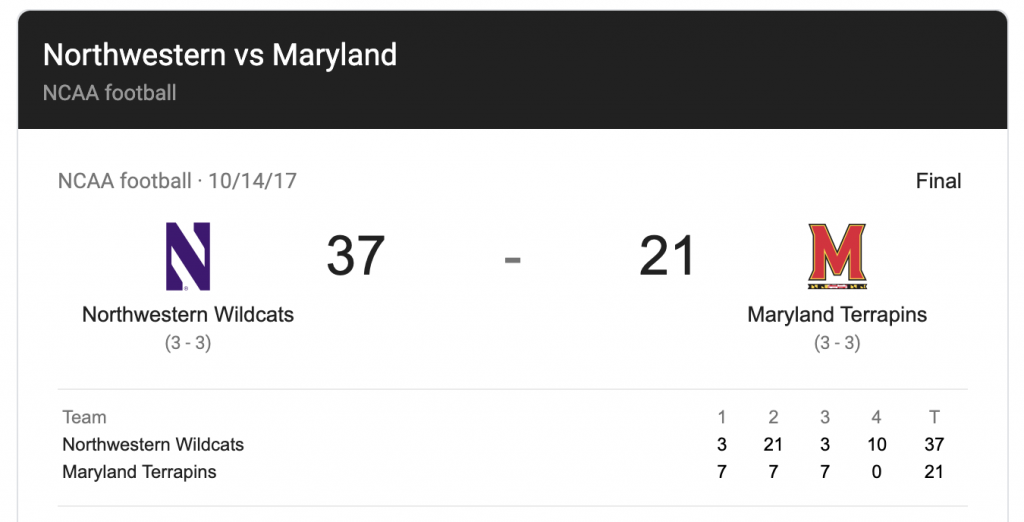
Task: Select Maryland Terrapins team name under the logo
Action: point(837,314)
